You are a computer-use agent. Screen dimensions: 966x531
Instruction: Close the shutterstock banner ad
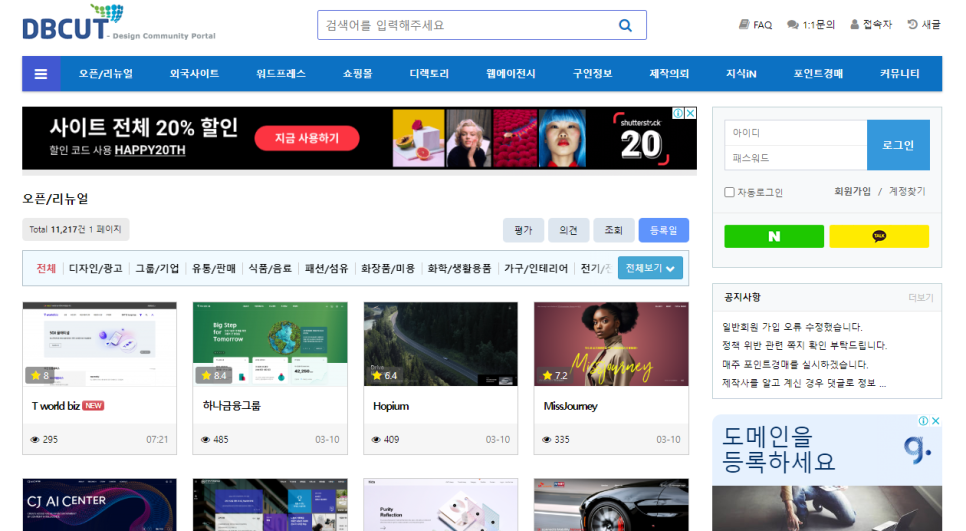point(691,113)
